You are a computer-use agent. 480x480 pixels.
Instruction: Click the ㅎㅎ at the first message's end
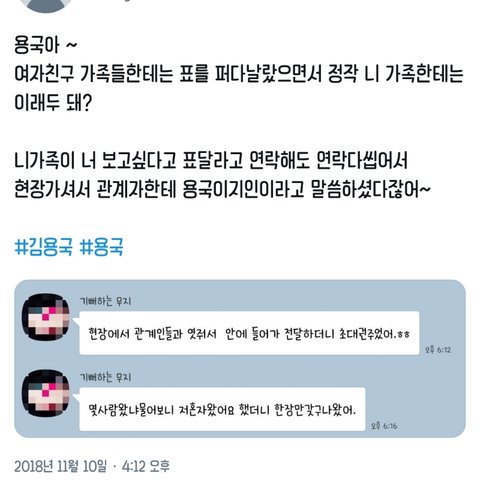[x=403, y=334]
